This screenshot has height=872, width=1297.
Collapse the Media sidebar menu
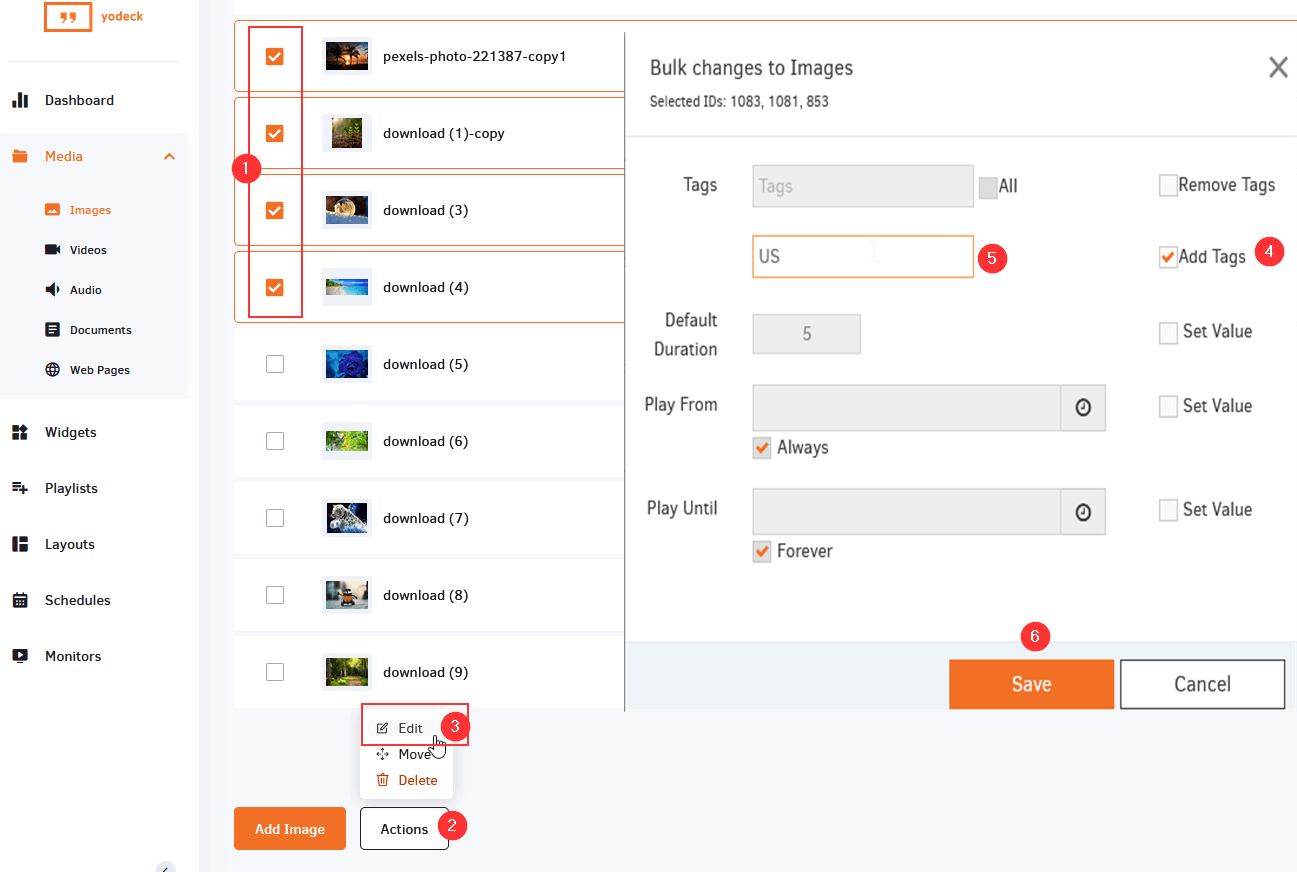(x=168, y=156)
